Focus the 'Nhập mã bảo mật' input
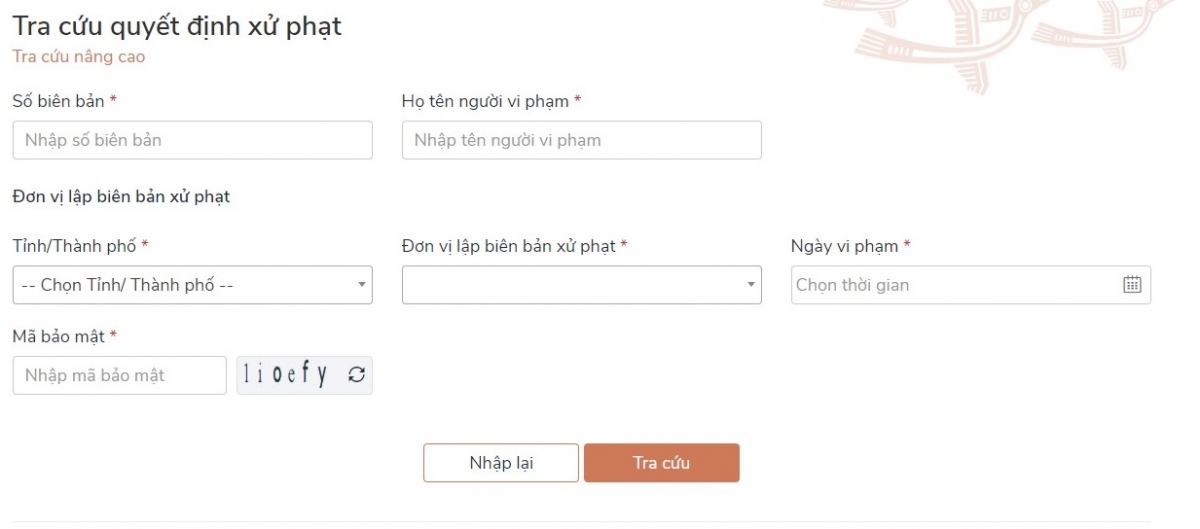Viewport: 1200px width, 529px height. 119,376
